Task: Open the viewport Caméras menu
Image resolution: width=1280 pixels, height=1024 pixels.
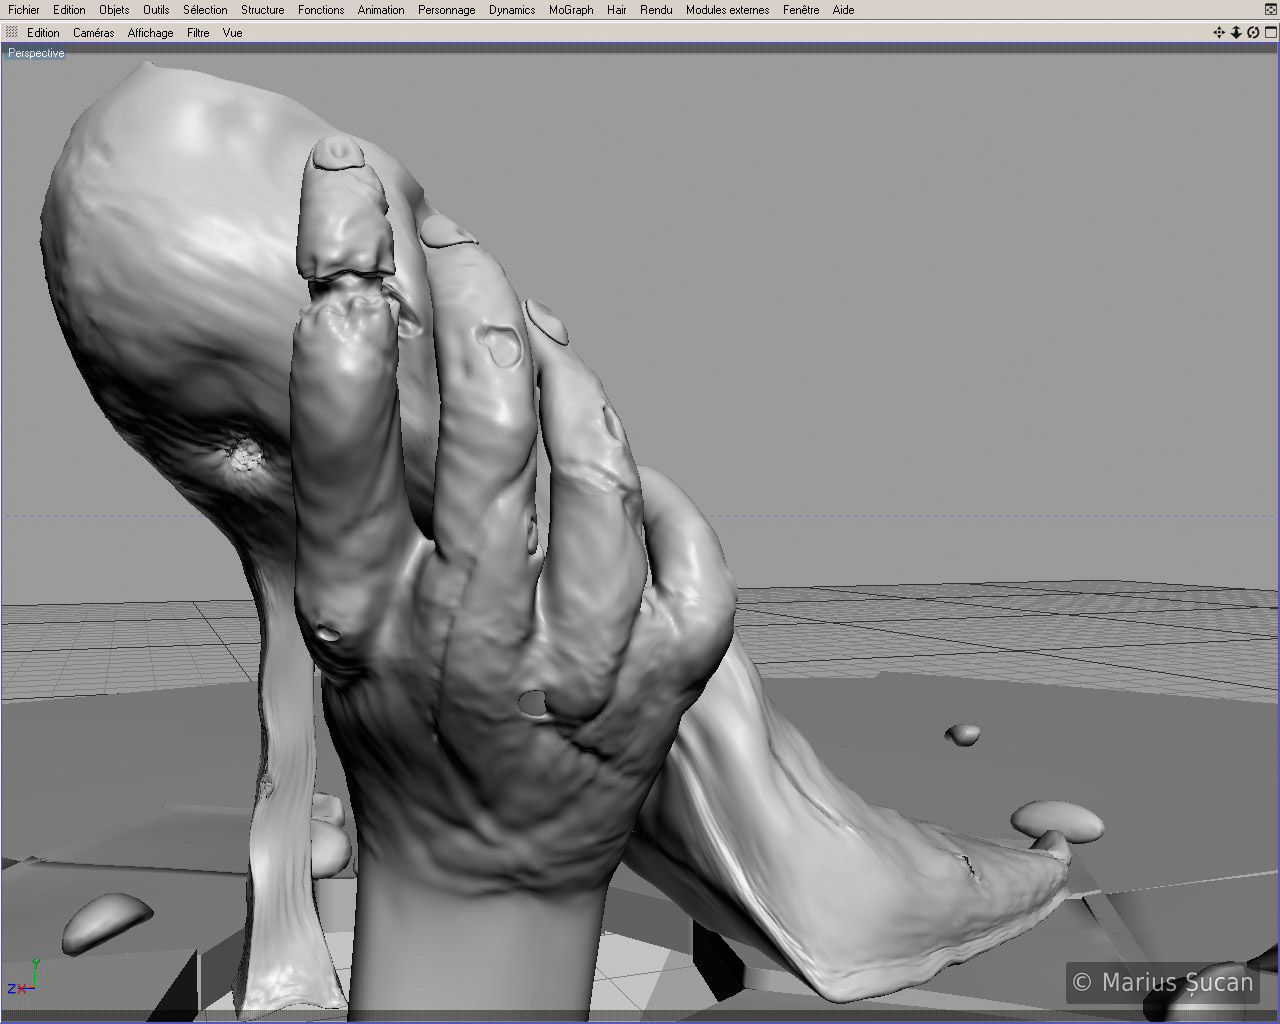Action: 93,33
